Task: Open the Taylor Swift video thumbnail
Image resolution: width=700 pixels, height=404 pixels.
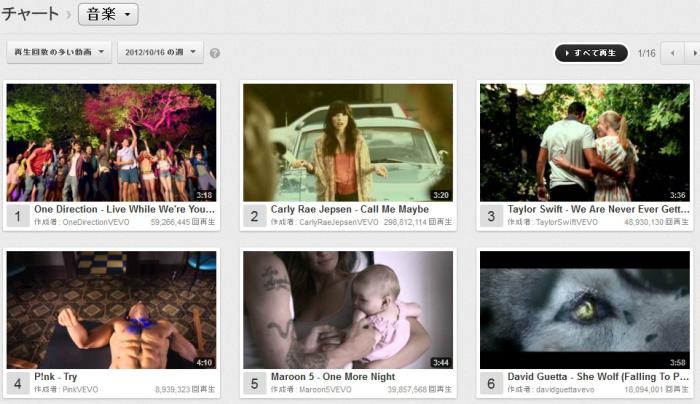Action: (584, 142)
